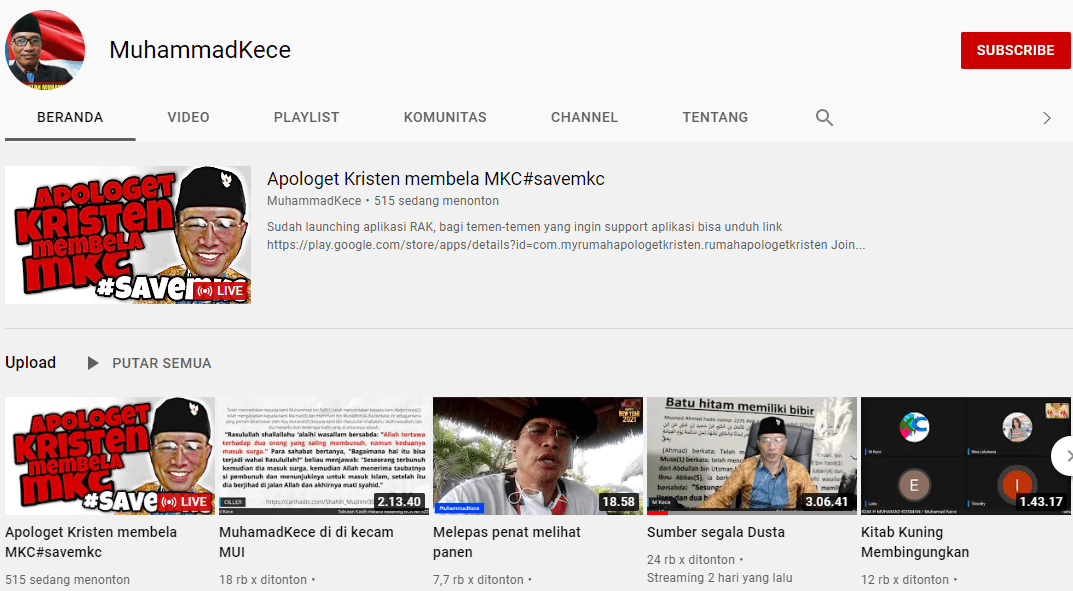
Task: Switch to the Beranda tab
Action: point(70,117)
